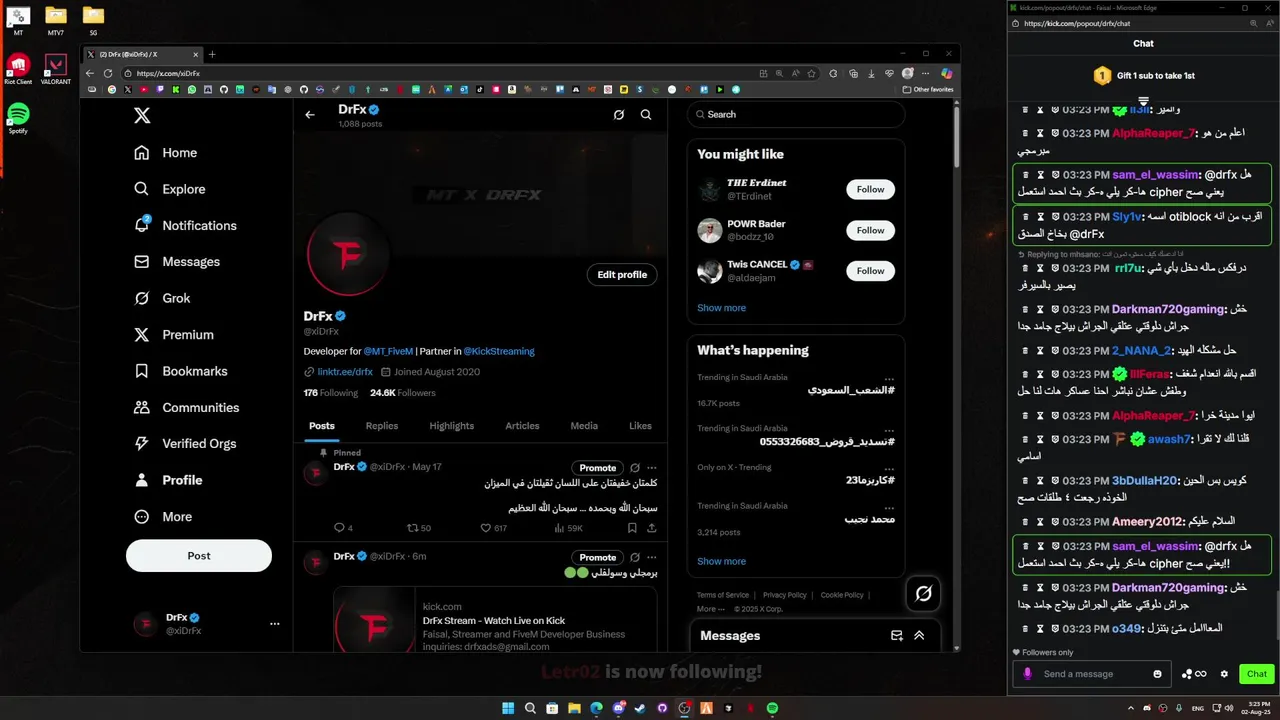Show more under You might like

point(721,308)
